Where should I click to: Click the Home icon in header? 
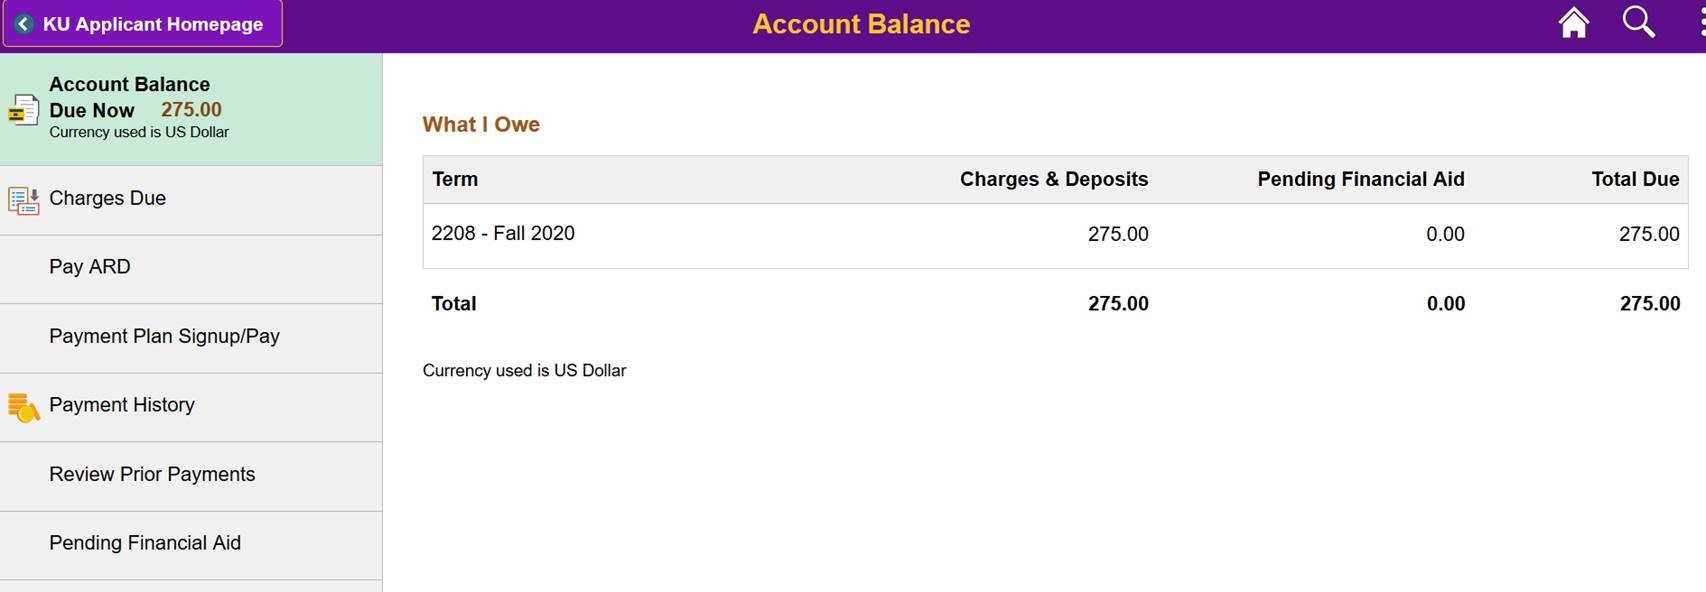1573,23
